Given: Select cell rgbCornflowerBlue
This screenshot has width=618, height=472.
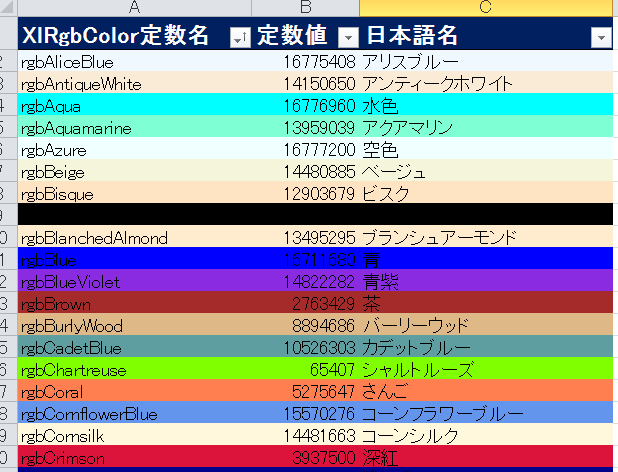Looking at the screenshot, I should 134,413.
